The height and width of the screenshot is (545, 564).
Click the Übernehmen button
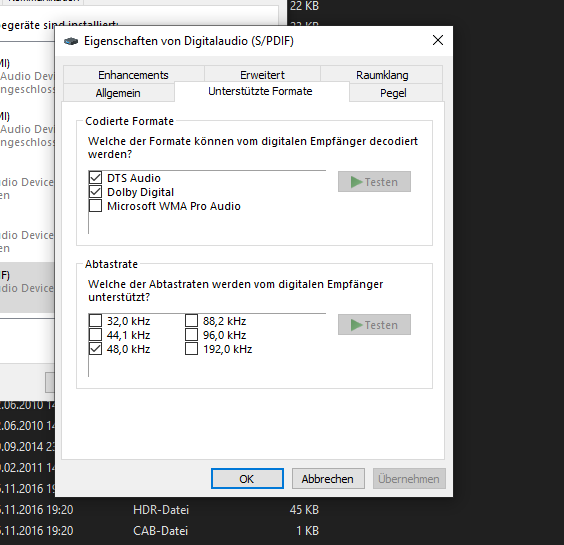pyautogui.click(x=409, y=479)
